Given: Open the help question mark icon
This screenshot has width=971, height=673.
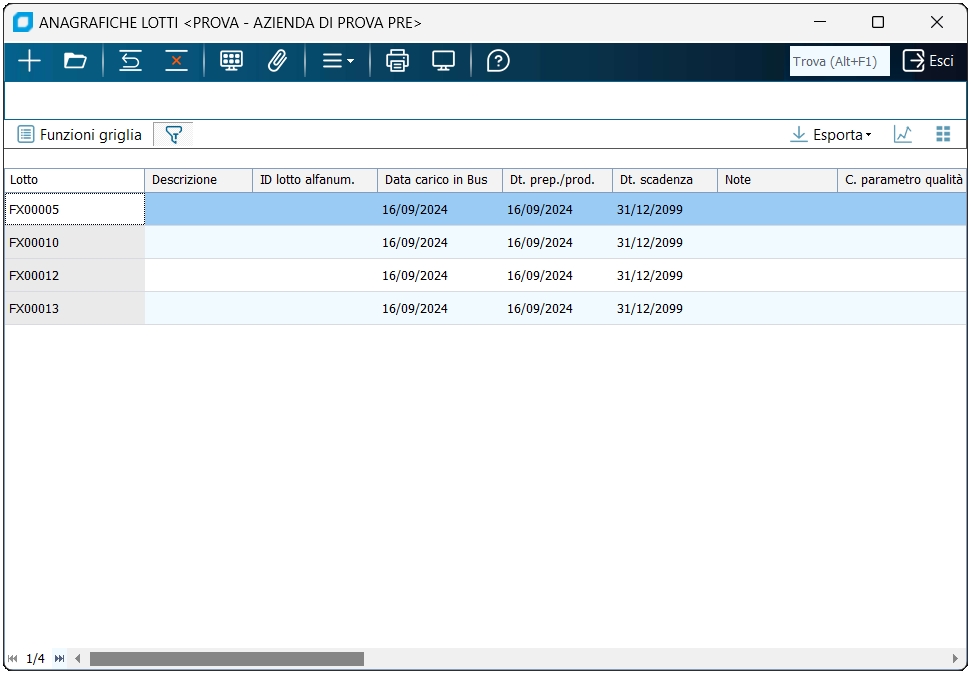Looking at the screenshot, I should [498, 61].
